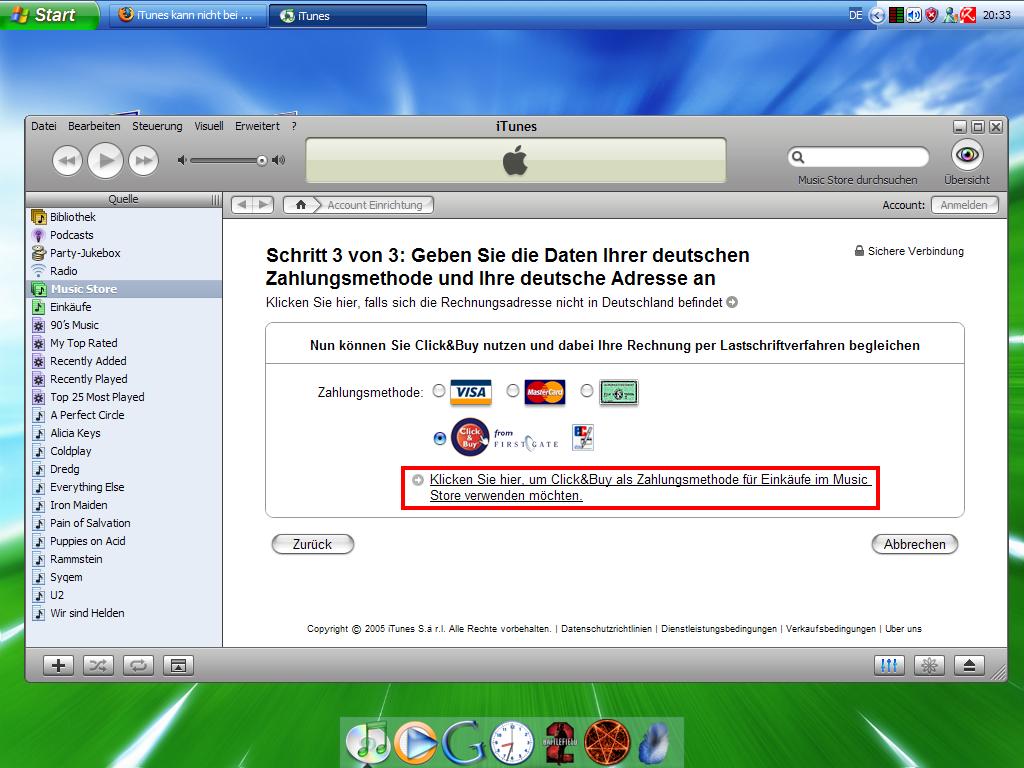This screenshot has width=1024, height=768.
Task: Open the Dienstleistungsbedingungen link
Action: pyautogui.click(x=718, y=629)
